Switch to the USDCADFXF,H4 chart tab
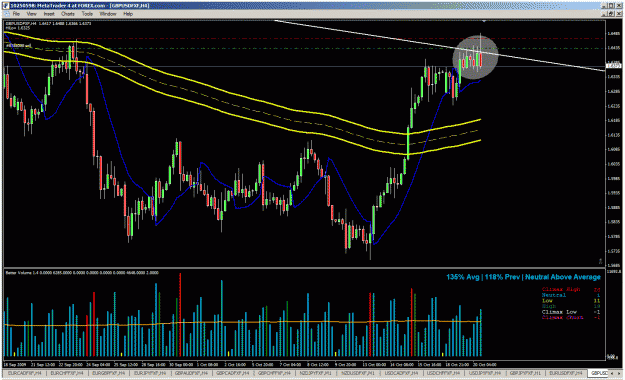 [x=401, y=373]
